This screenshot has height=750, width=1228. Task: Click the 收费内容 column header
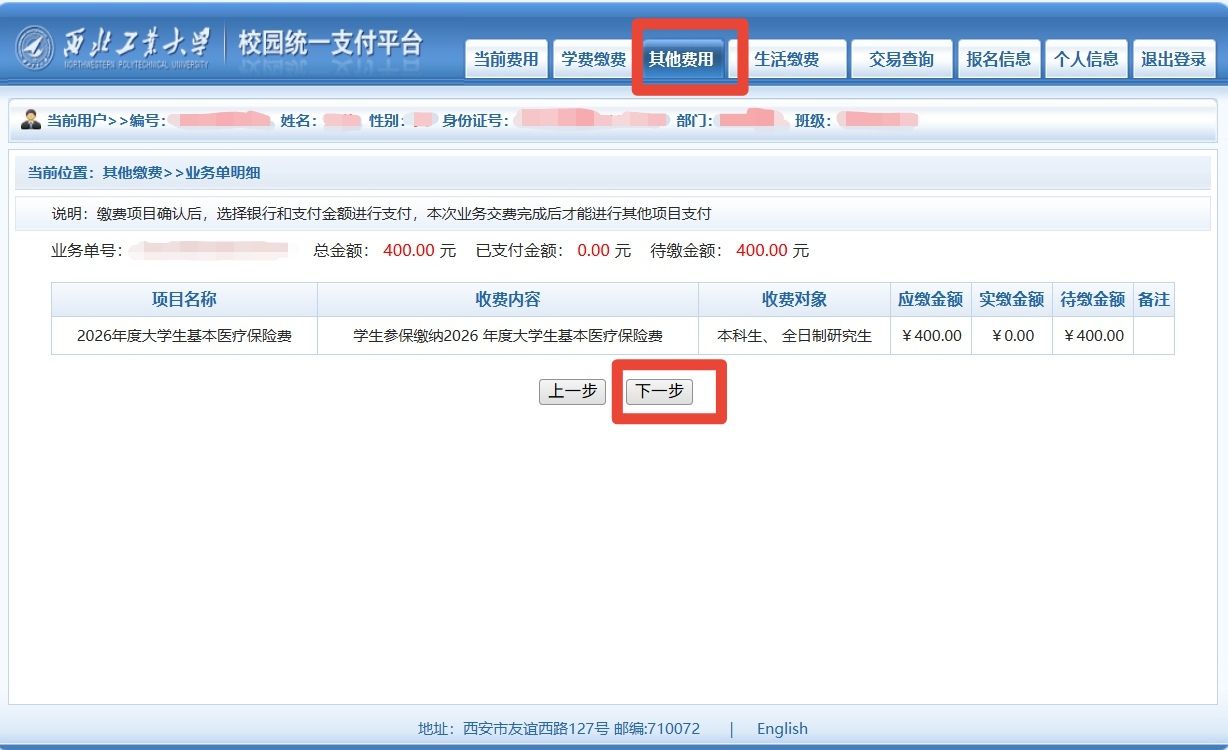(507, 299)
